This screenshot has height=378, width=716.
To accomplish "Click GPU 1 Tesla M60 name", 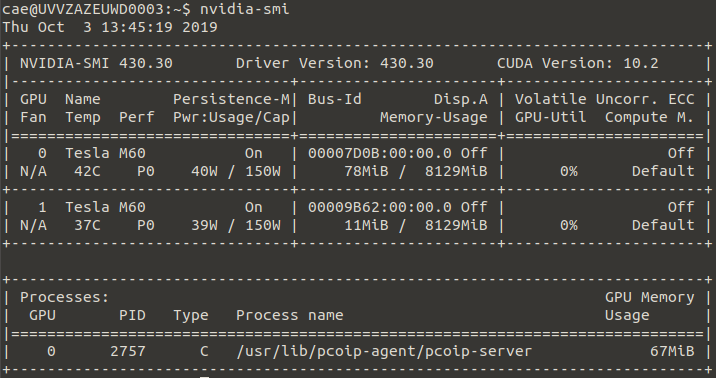I will pyautogui.click(x=105, y=207).
